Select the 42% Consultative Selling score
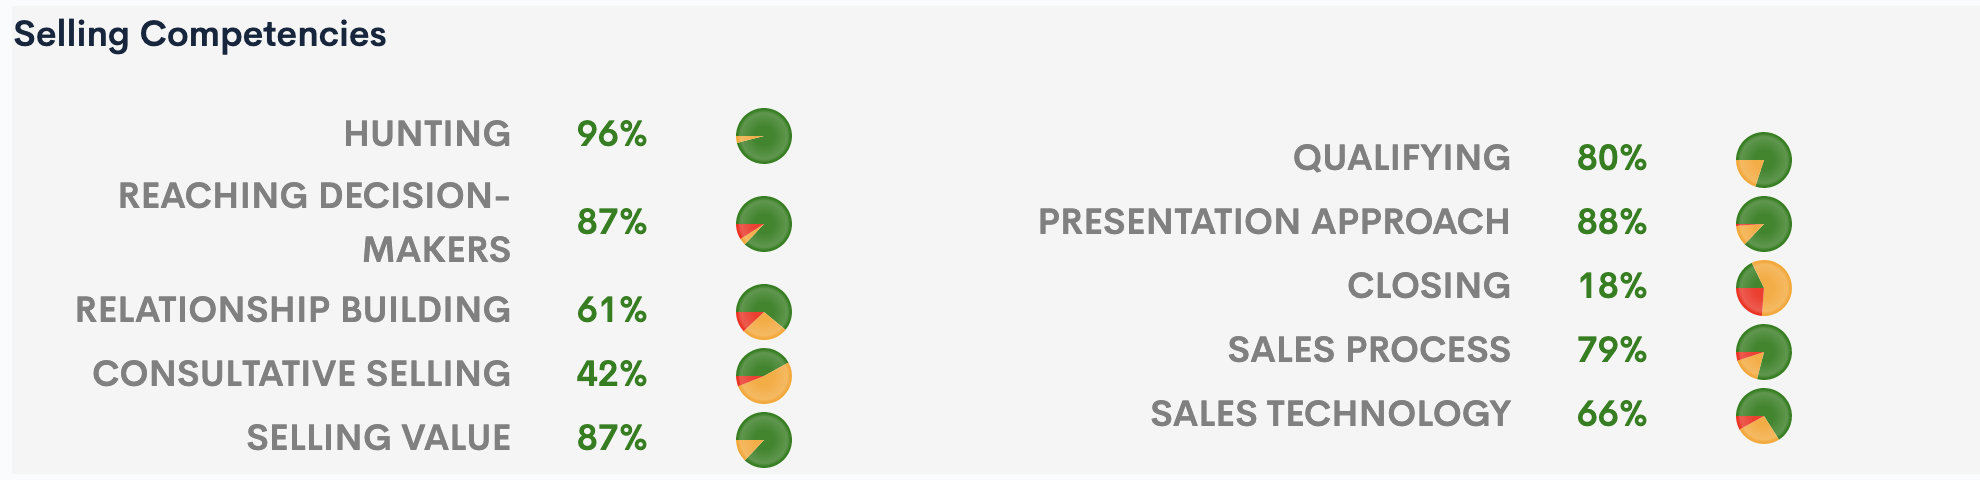Viewport: 1980px width, 480px height. (612, 374)
